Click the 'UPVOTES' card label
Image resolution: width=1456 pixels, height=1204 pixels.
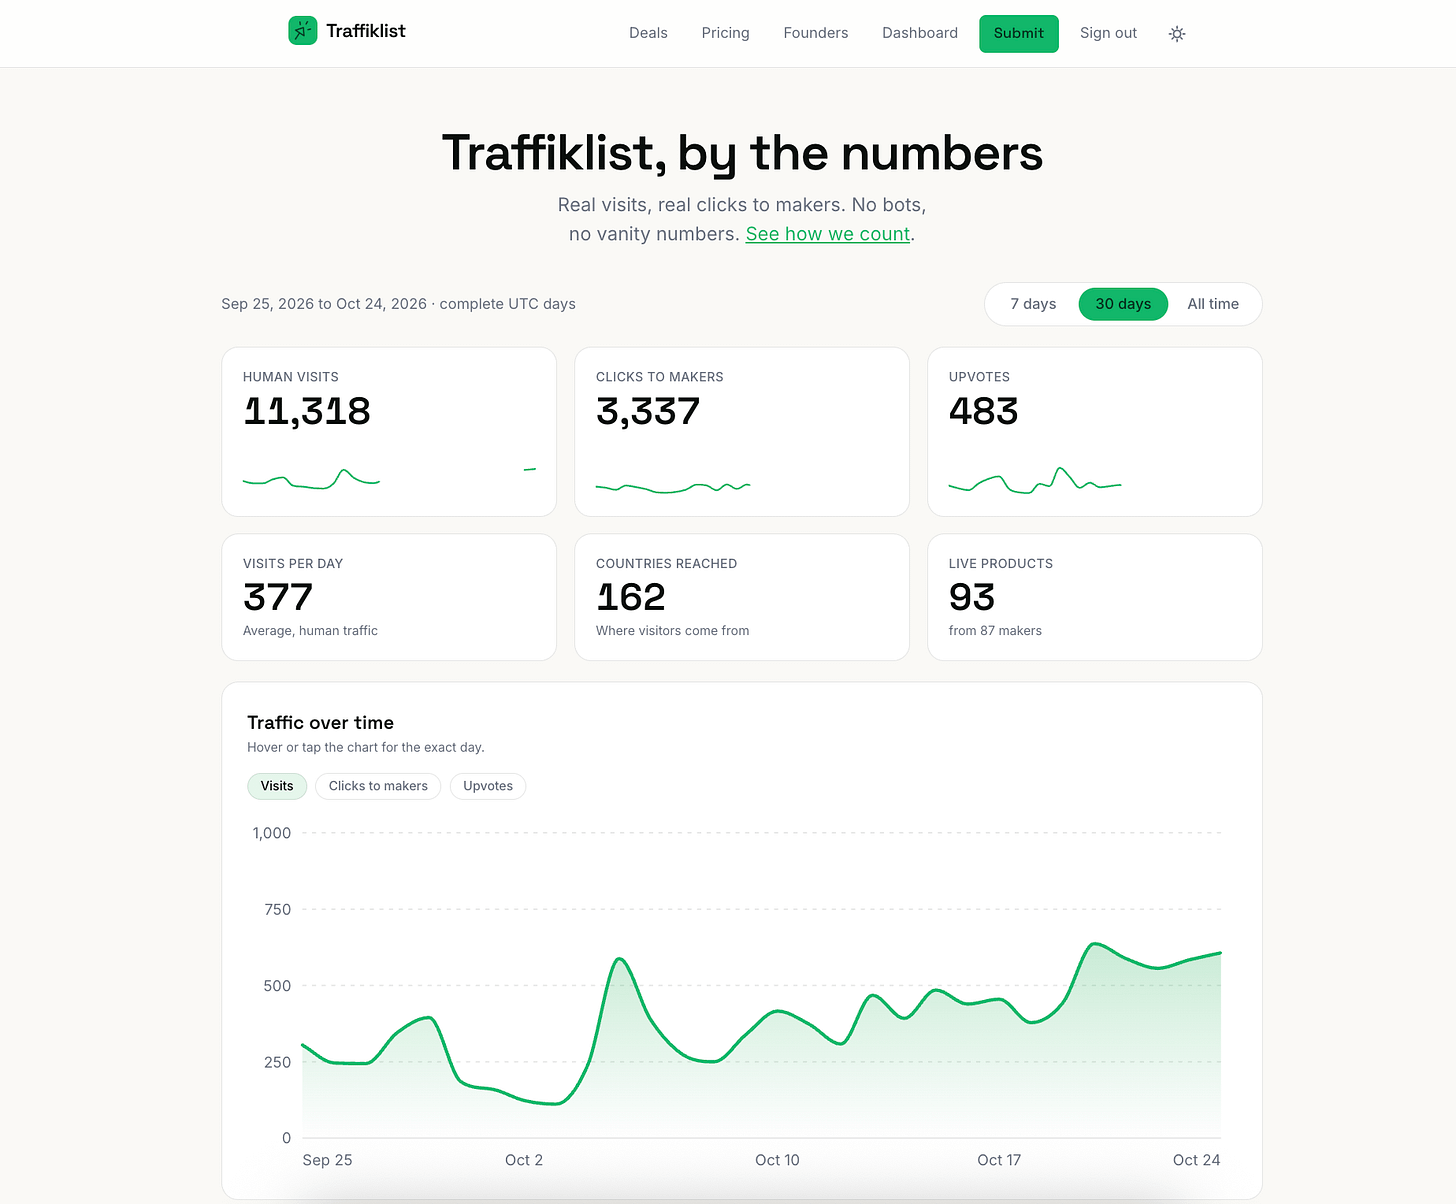pyautogui.click(x=979, y=377)
